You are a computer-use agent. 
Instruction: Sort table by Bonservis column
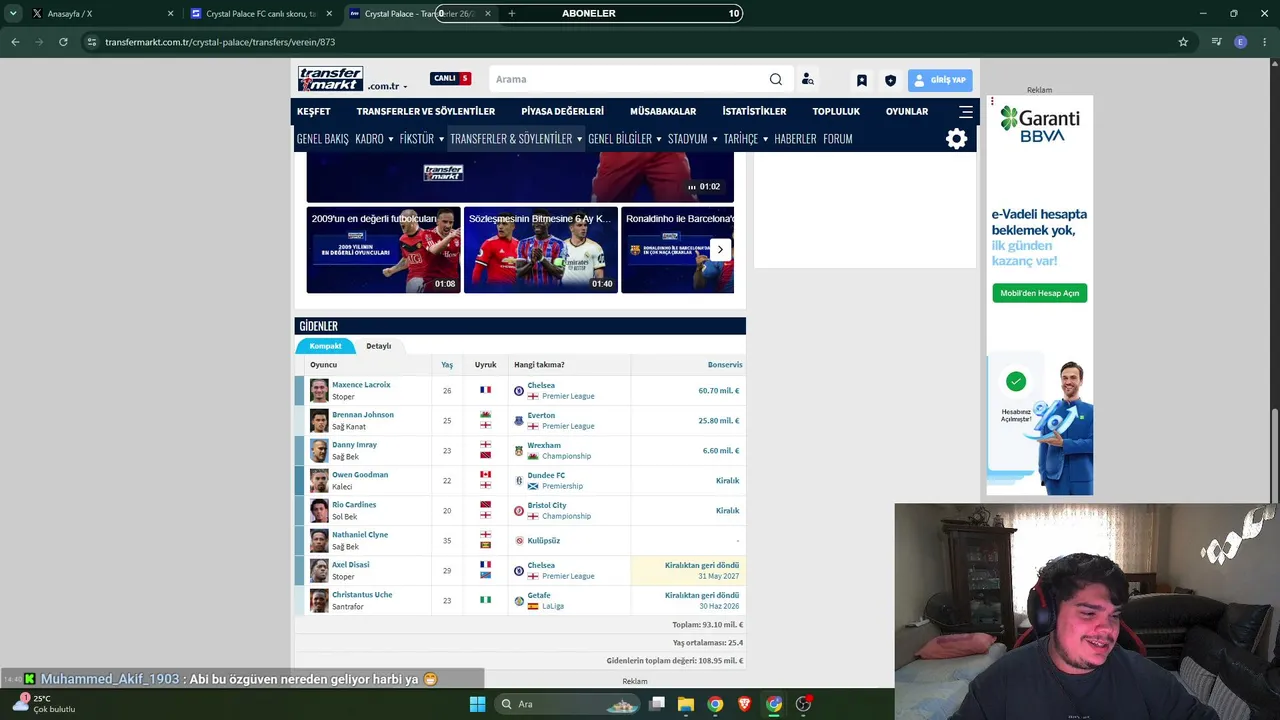tap(725, 365)
